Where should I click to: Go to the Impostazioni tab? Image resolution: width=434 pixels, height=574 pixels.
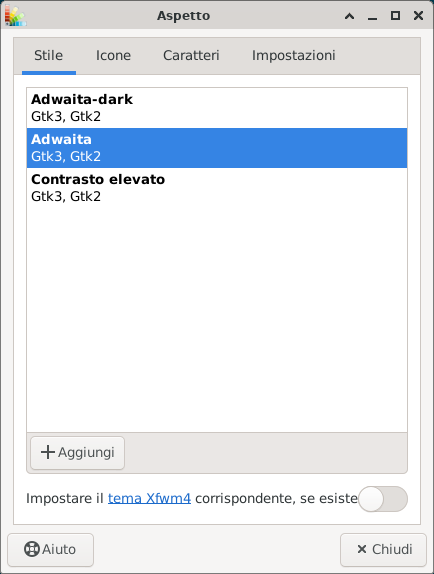click(x=293, y=56)
